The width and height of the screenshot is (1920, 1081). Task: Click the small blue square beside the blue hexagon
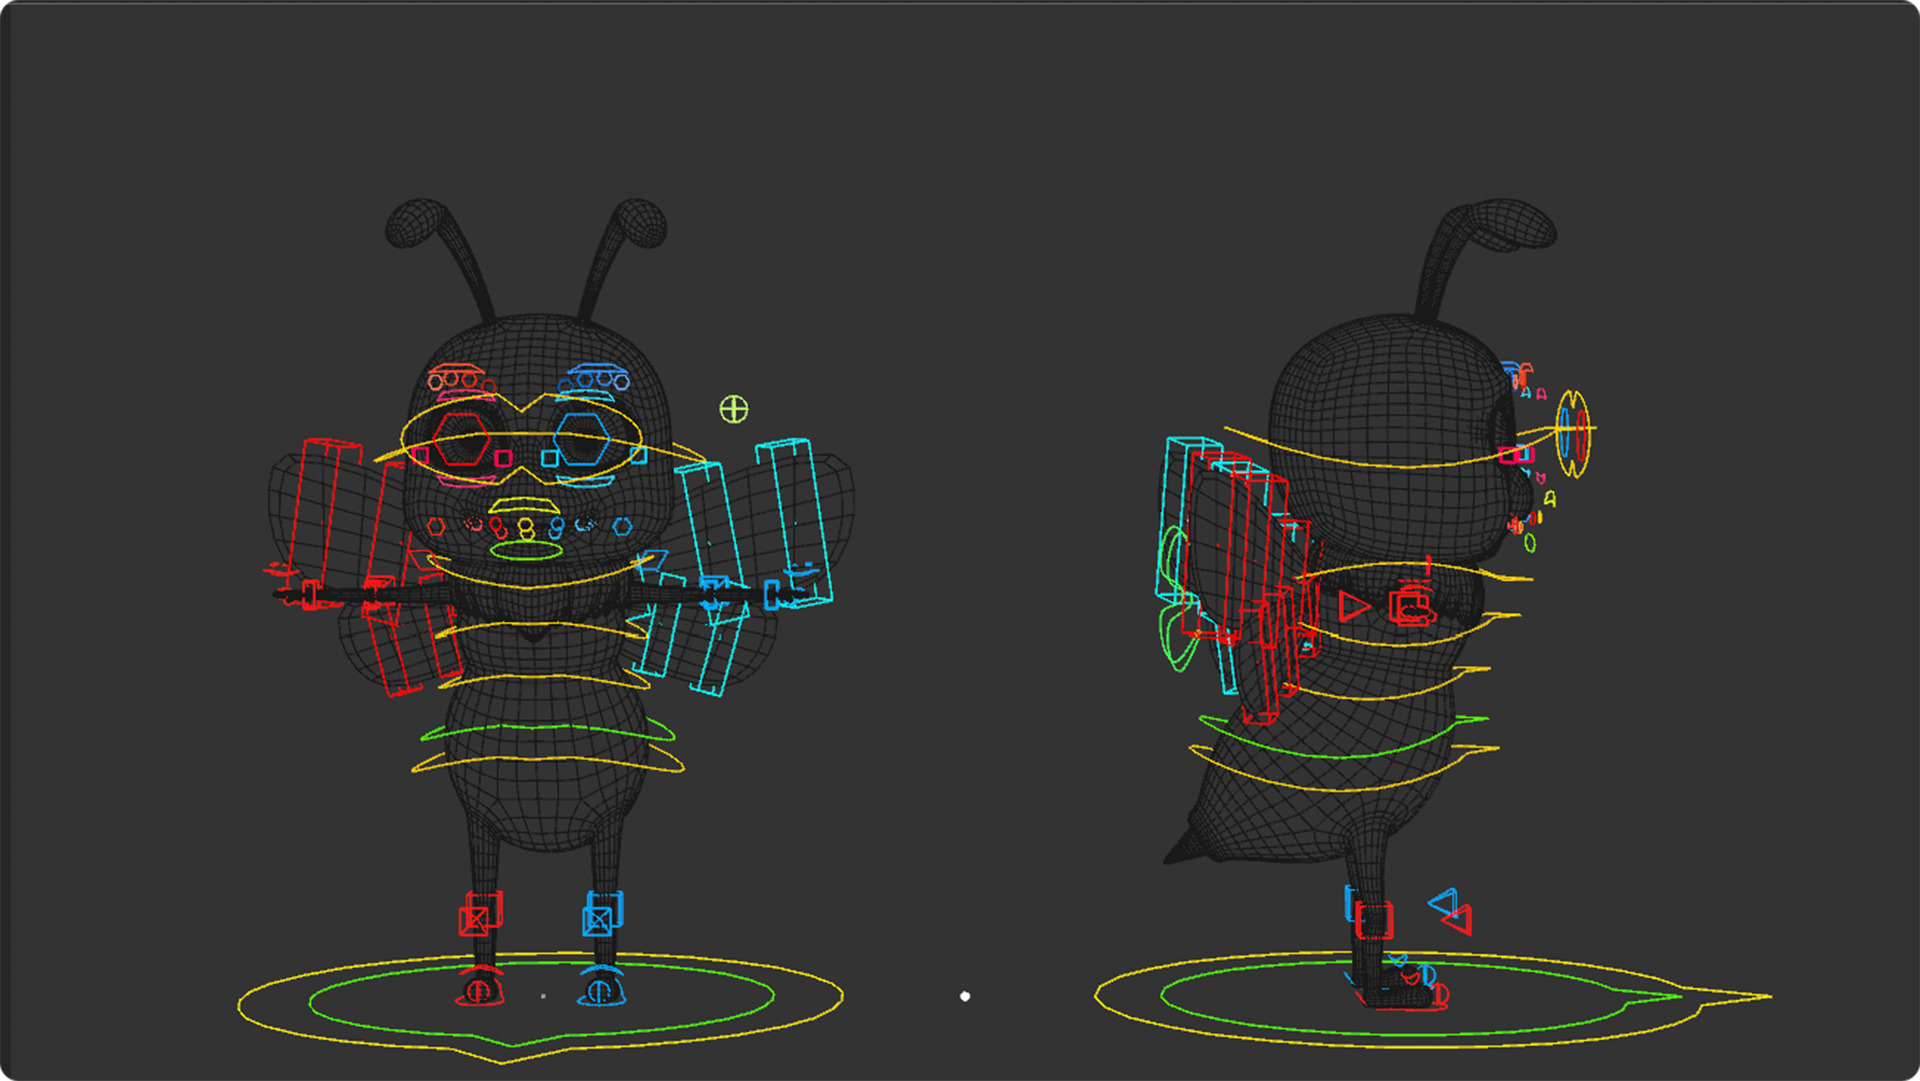pyautogui.click(x=550, y=458)
